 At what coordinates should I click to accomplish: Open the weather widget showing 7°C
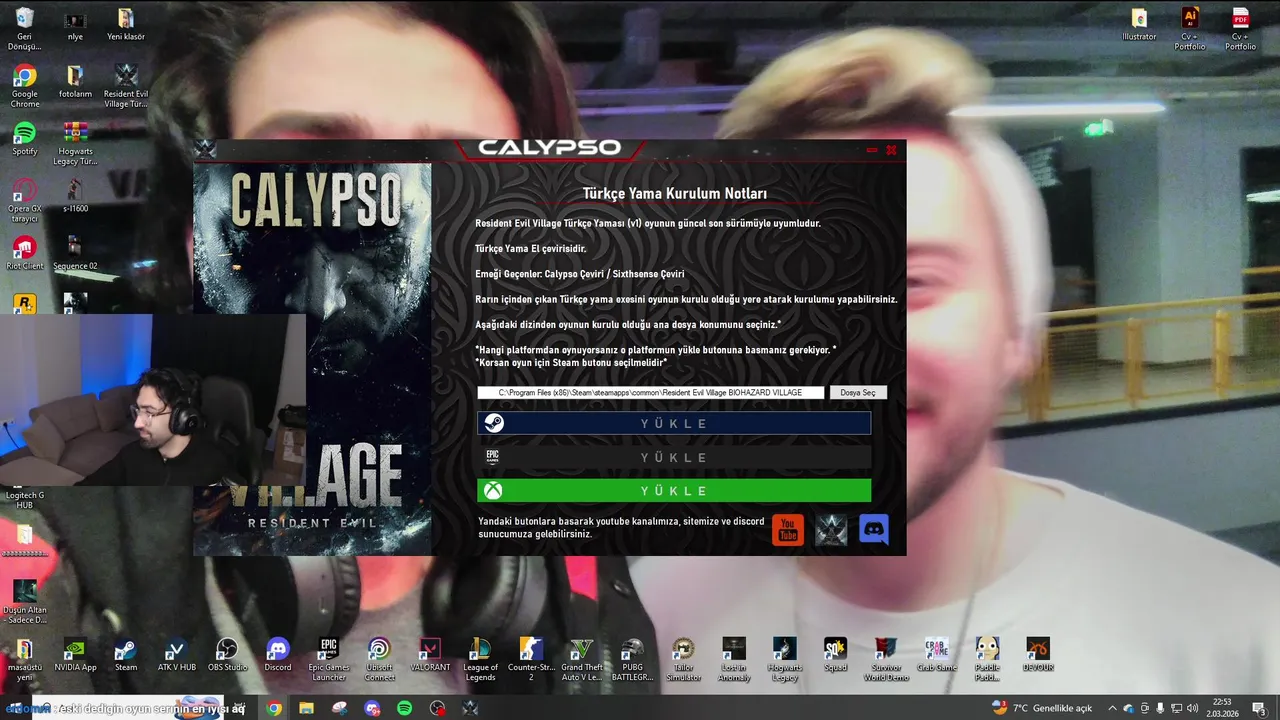click(1042, 708)
